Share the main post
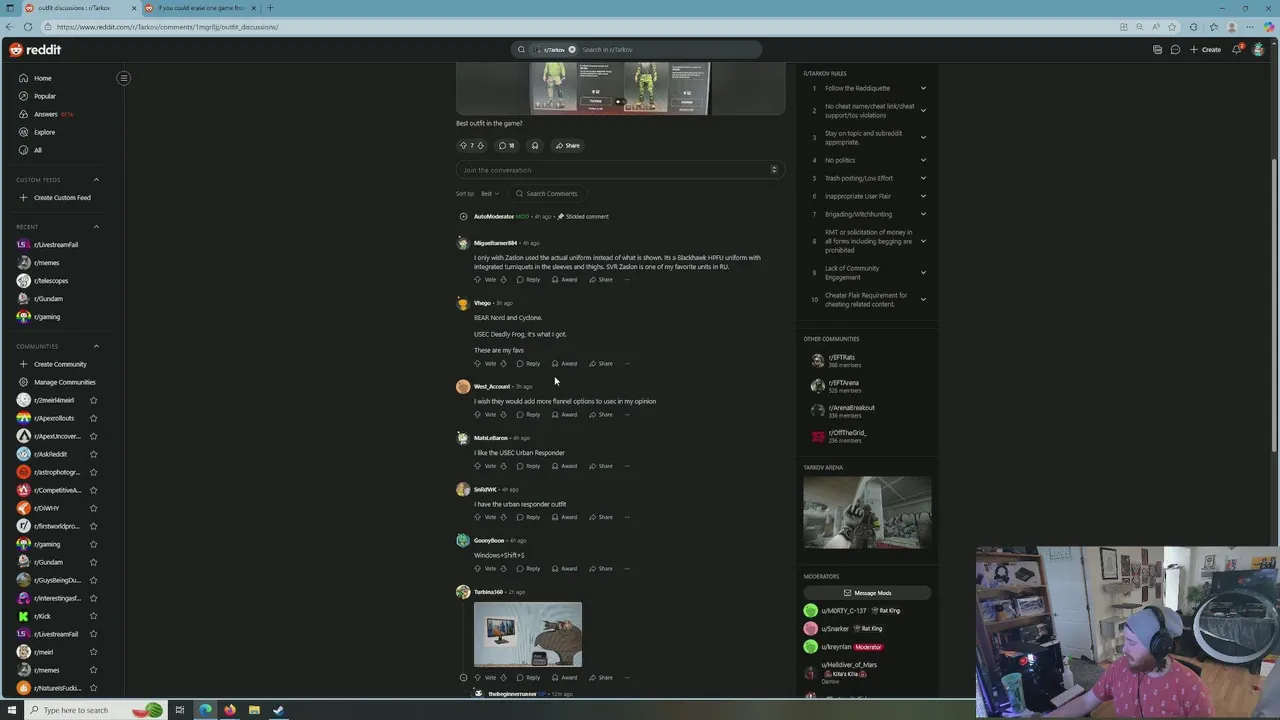1280x720 pixels. (x=567, y=145)
